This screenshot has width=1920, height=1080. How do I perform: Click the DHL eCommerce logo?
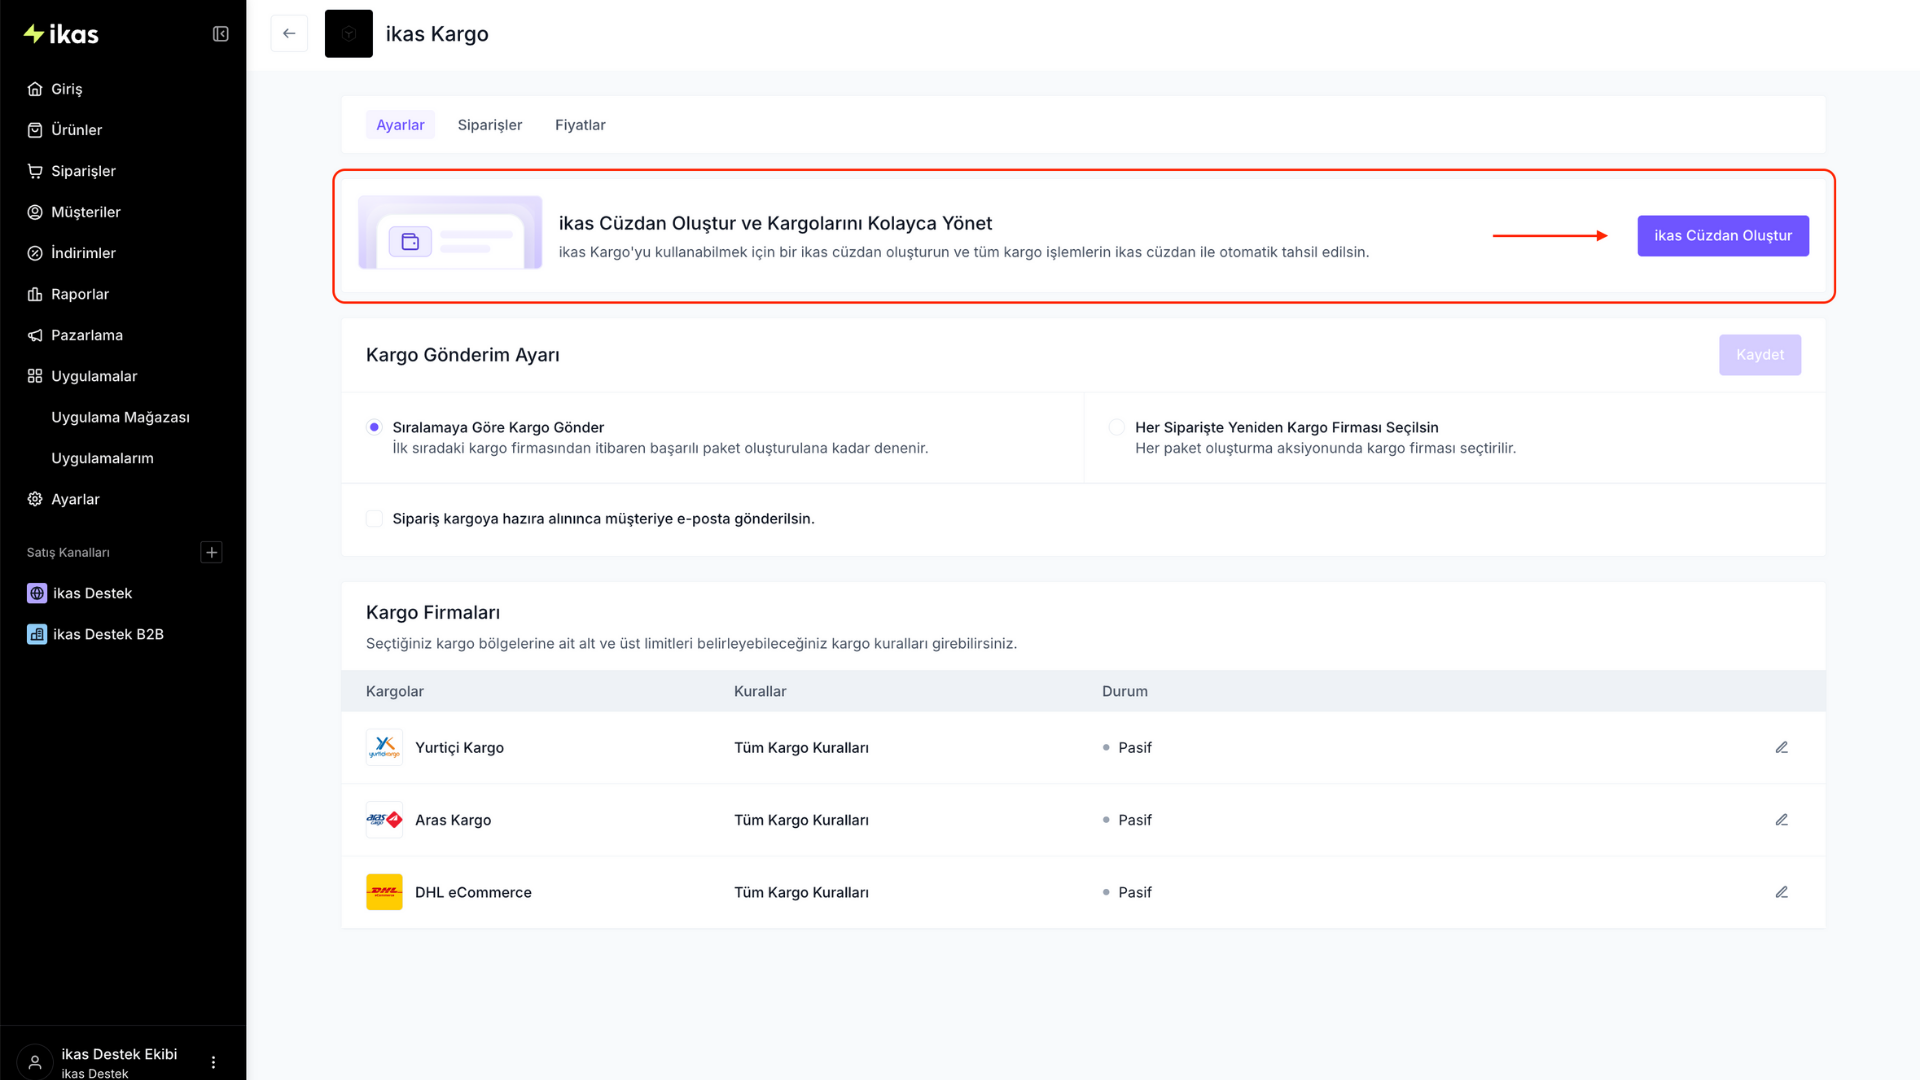click(384, 892)
